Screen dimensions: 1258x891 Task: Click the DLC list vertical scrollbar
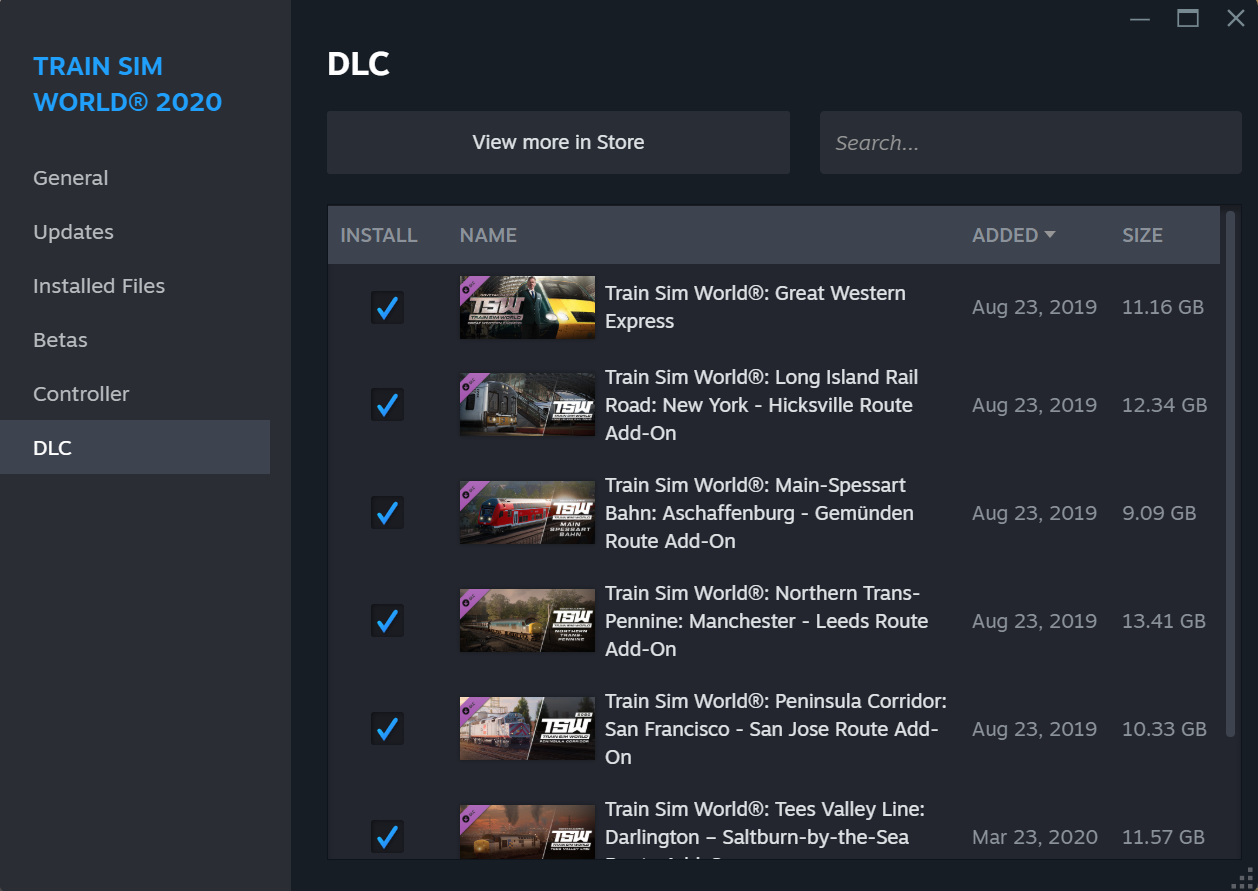coord(1231,474)
